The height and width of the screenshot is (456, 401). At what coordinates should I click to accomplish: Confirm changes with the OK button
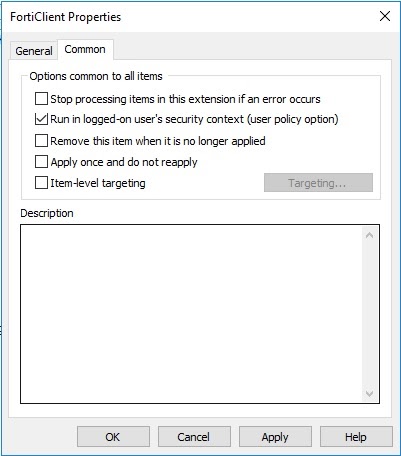pyautogui.click(x=113, y=437)
